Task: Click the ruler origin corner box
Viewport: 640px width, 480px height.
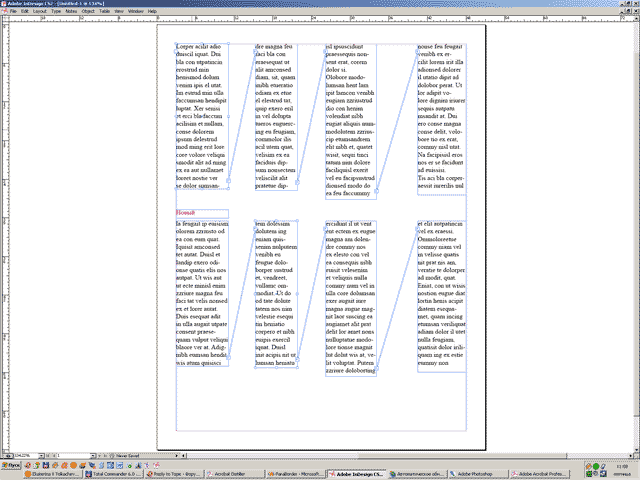Action: pyautogui.click(x=4, y=19)
